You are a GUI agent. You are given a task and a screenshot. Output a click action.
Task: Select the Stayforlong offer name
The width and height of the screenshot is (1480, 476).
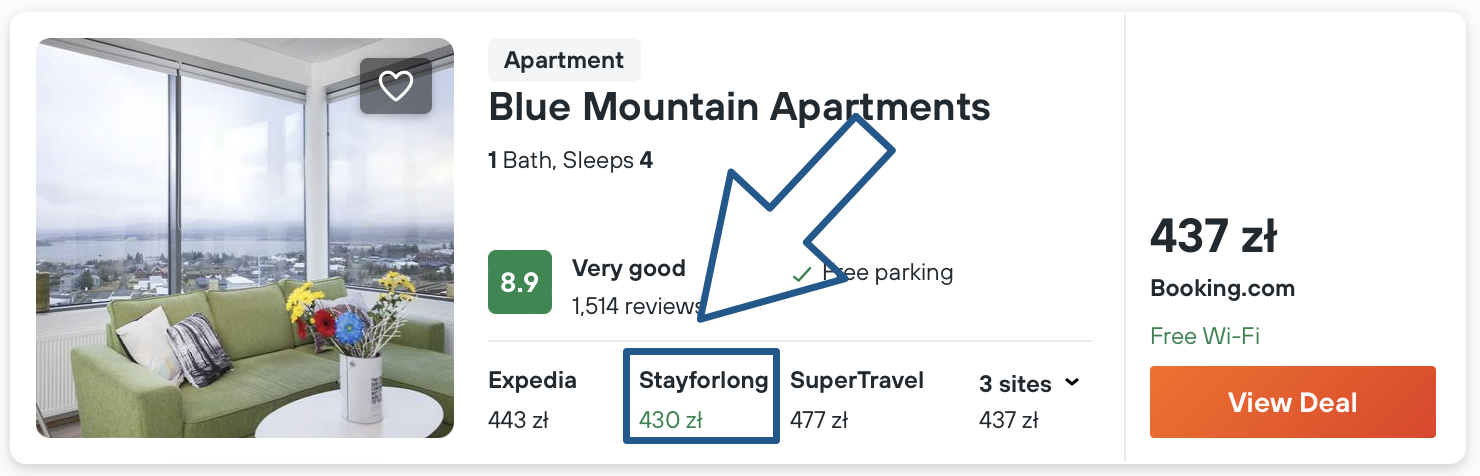click(x=703, y=381)
